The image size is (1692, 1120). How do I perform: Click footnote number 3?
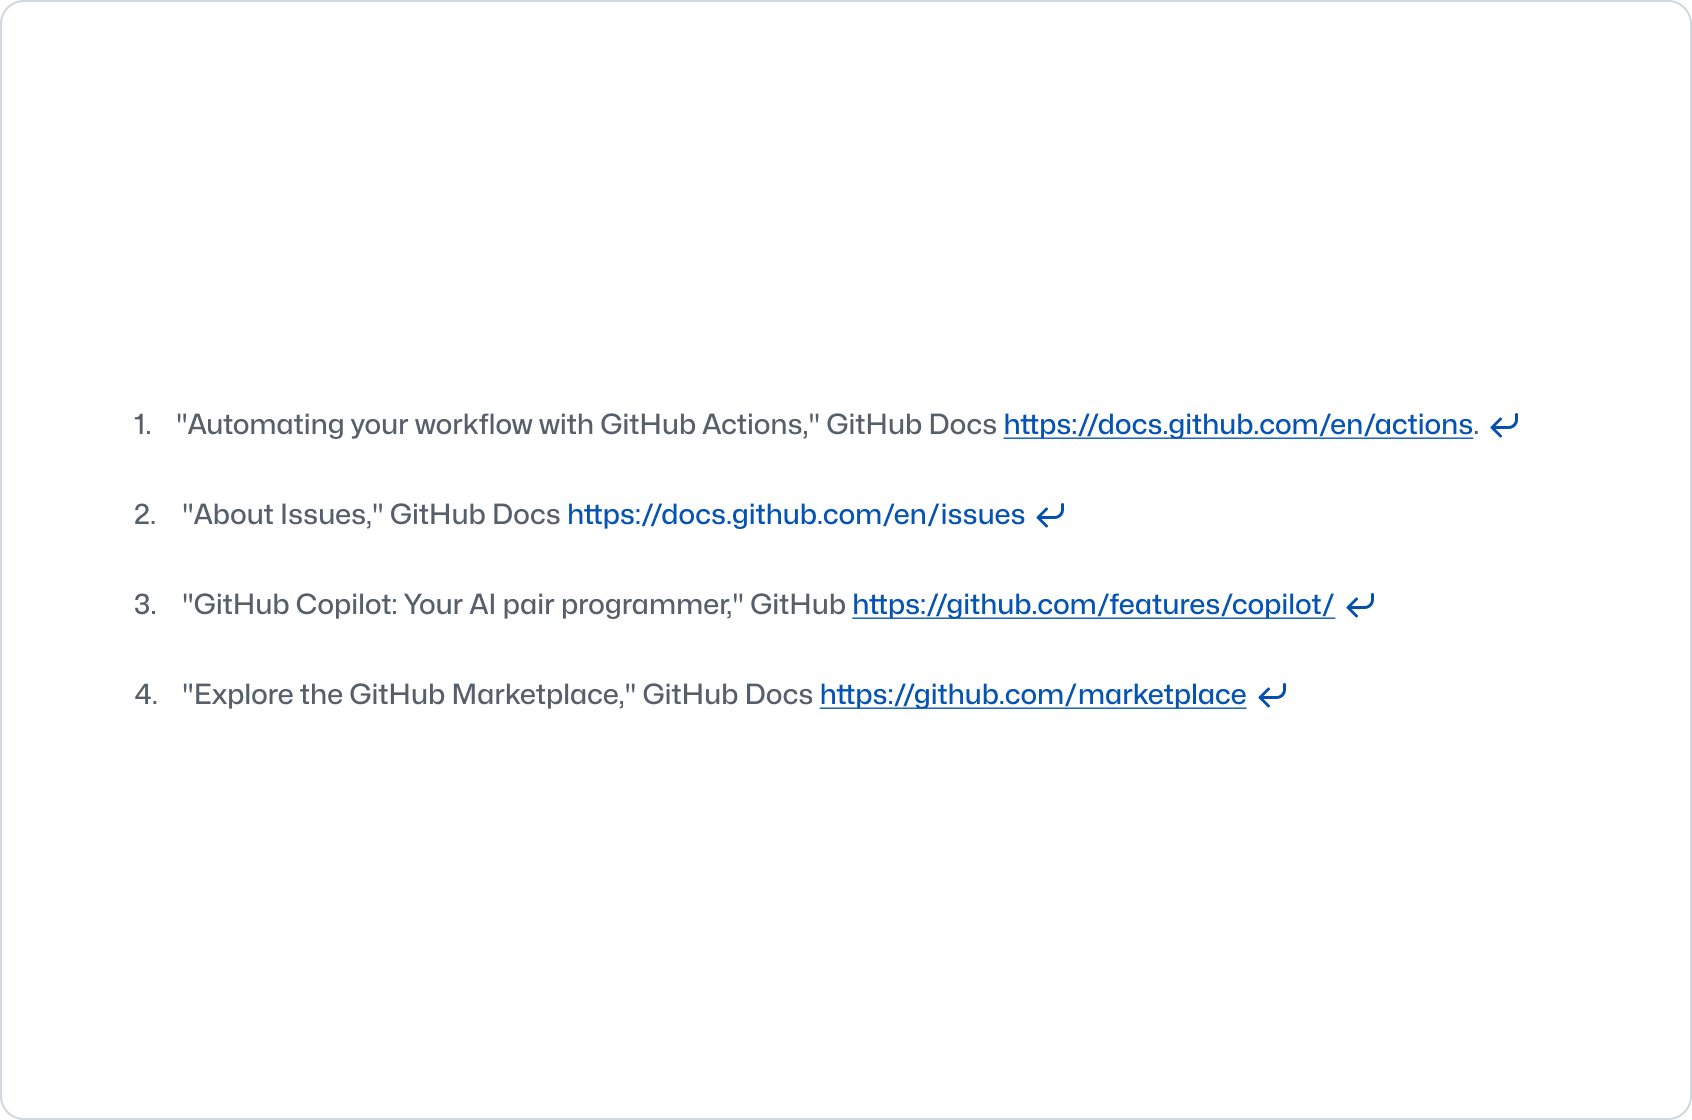click(x=145, y=605)
